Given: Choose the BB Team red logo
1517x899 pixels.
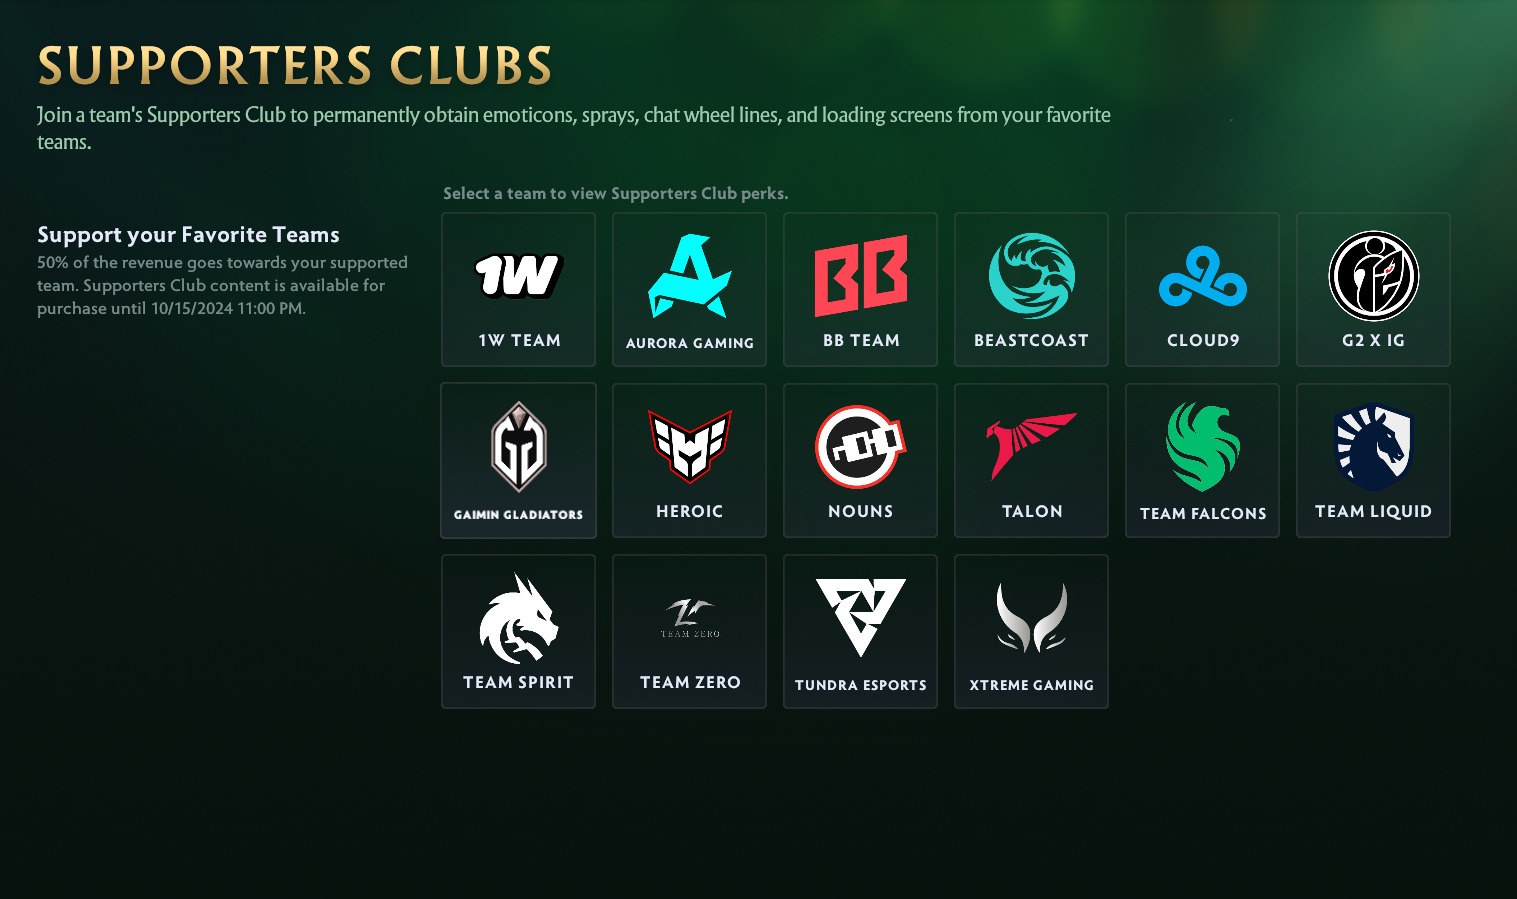Looking at the screenshot, I should coord(861,275).
